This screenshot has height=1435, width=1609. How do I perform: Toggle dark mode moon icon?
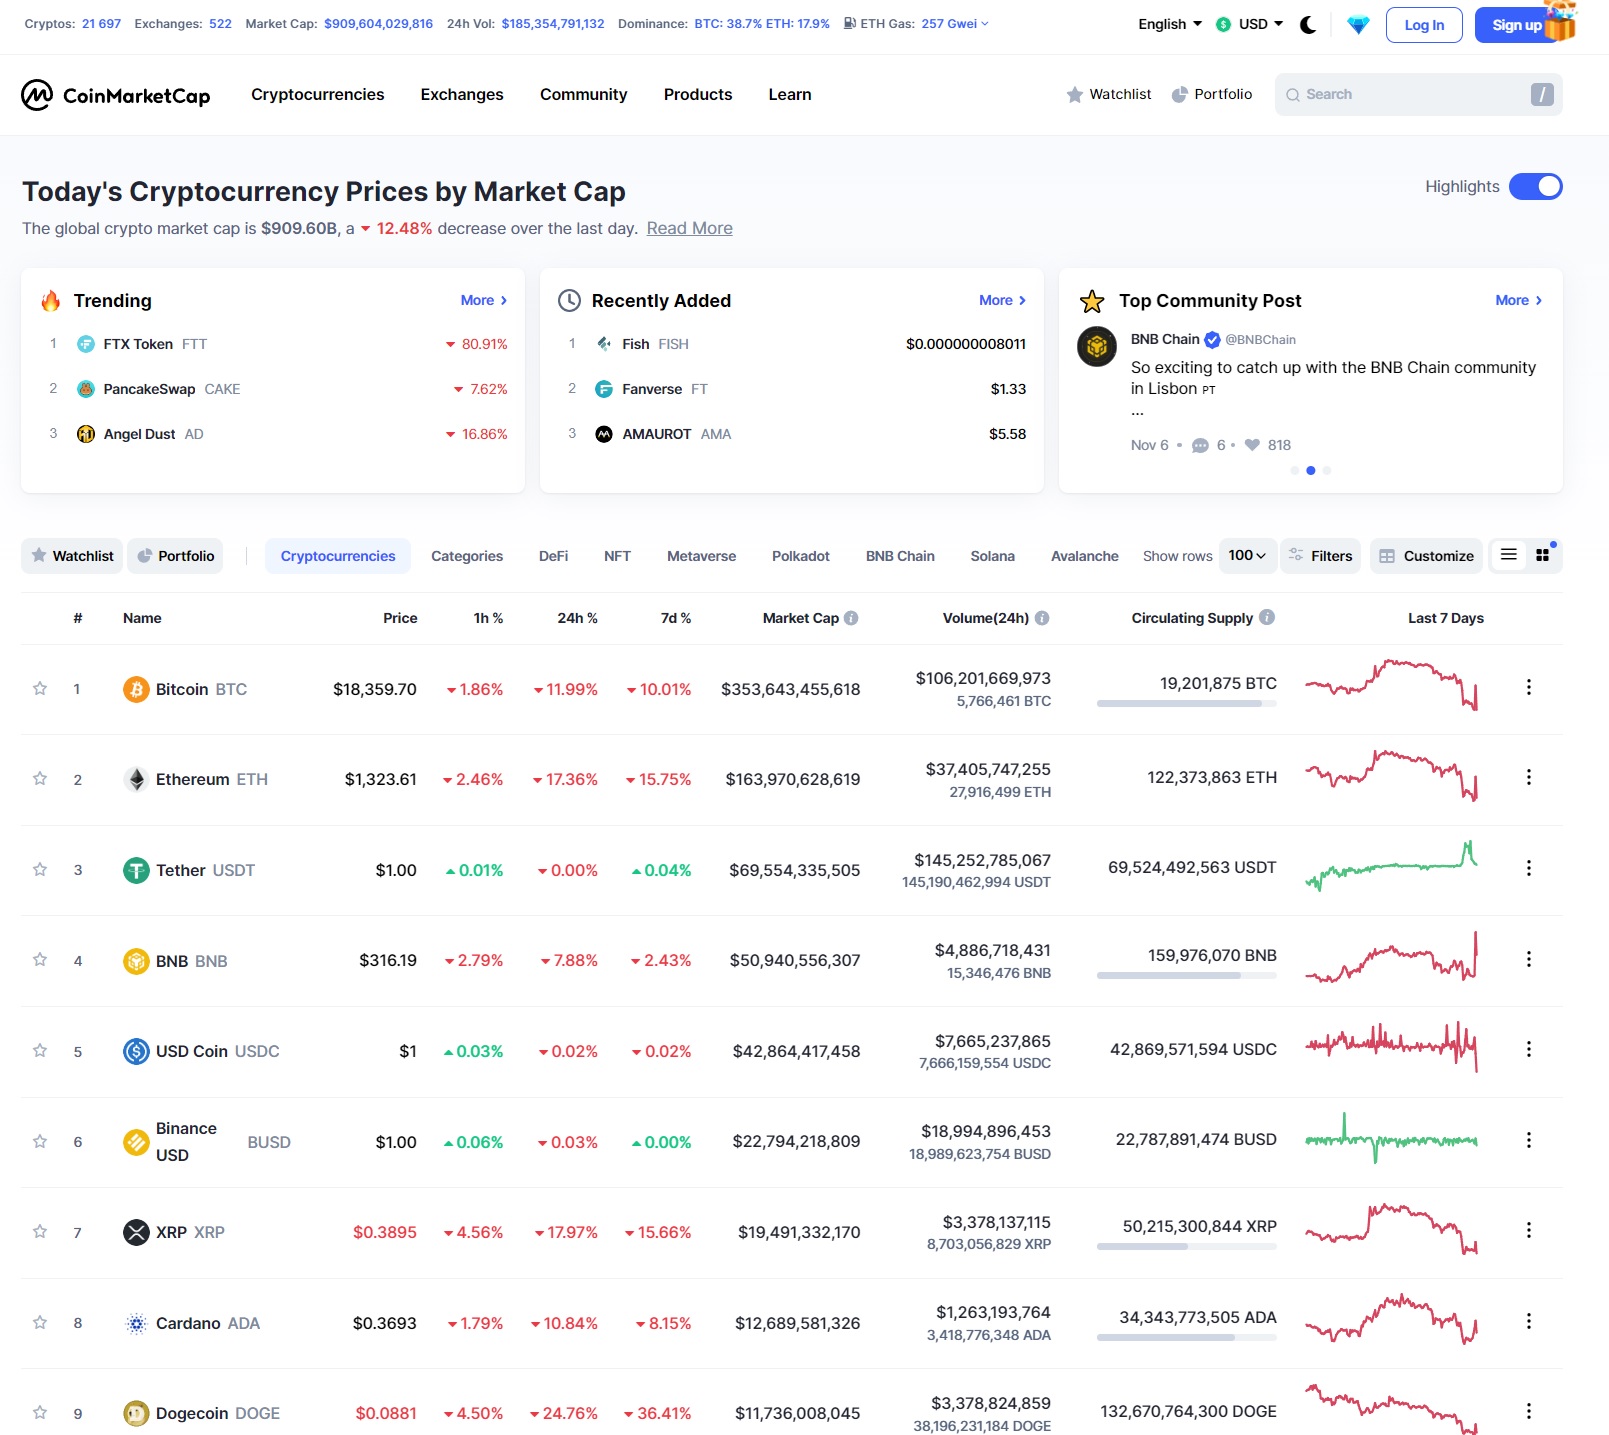pyautogui.click(x=1308, y=25)
